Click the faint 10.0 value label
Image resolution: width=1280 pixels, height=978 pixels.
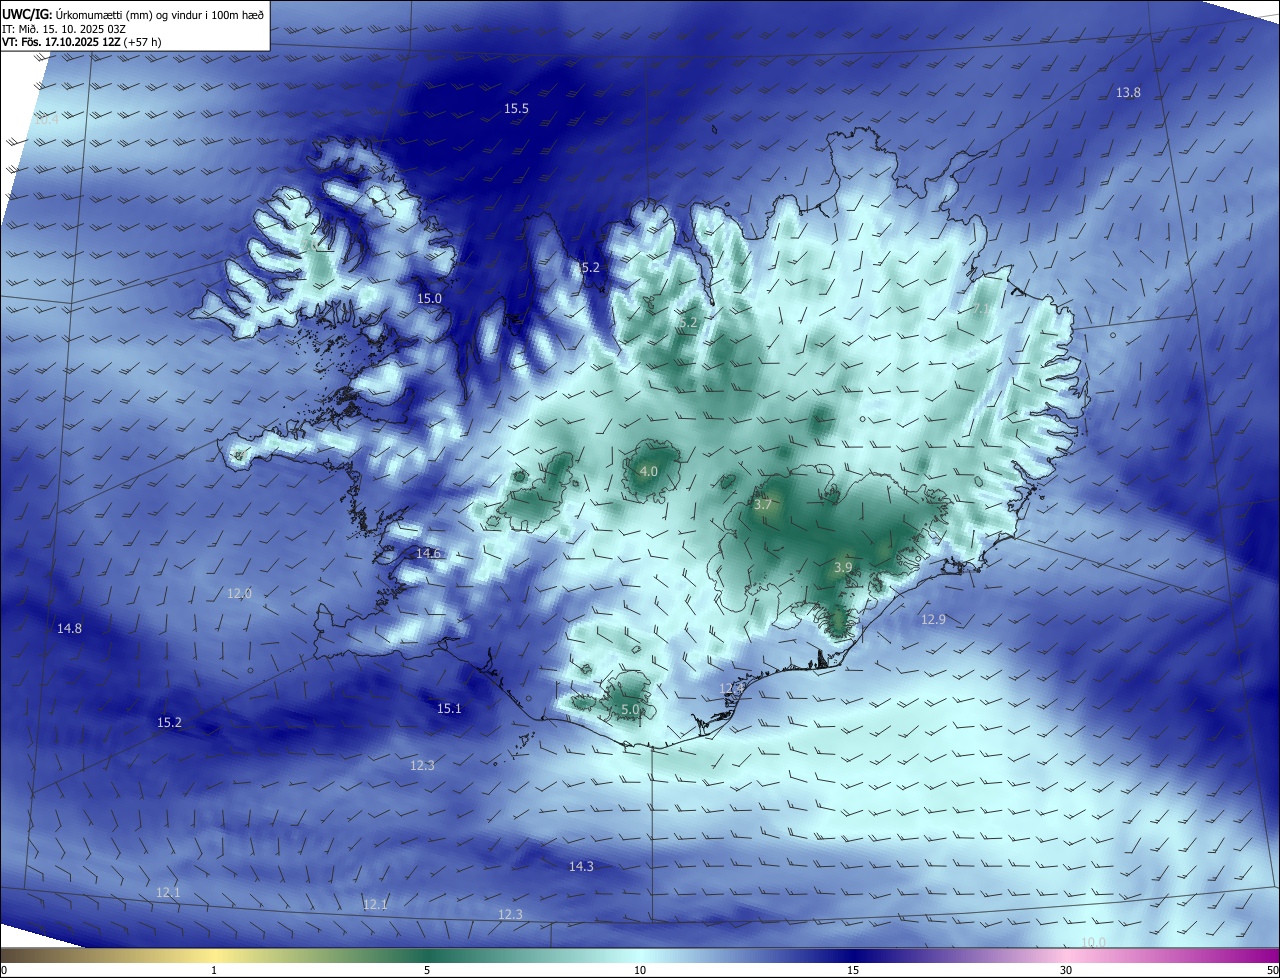click(x=1094, y=942)
